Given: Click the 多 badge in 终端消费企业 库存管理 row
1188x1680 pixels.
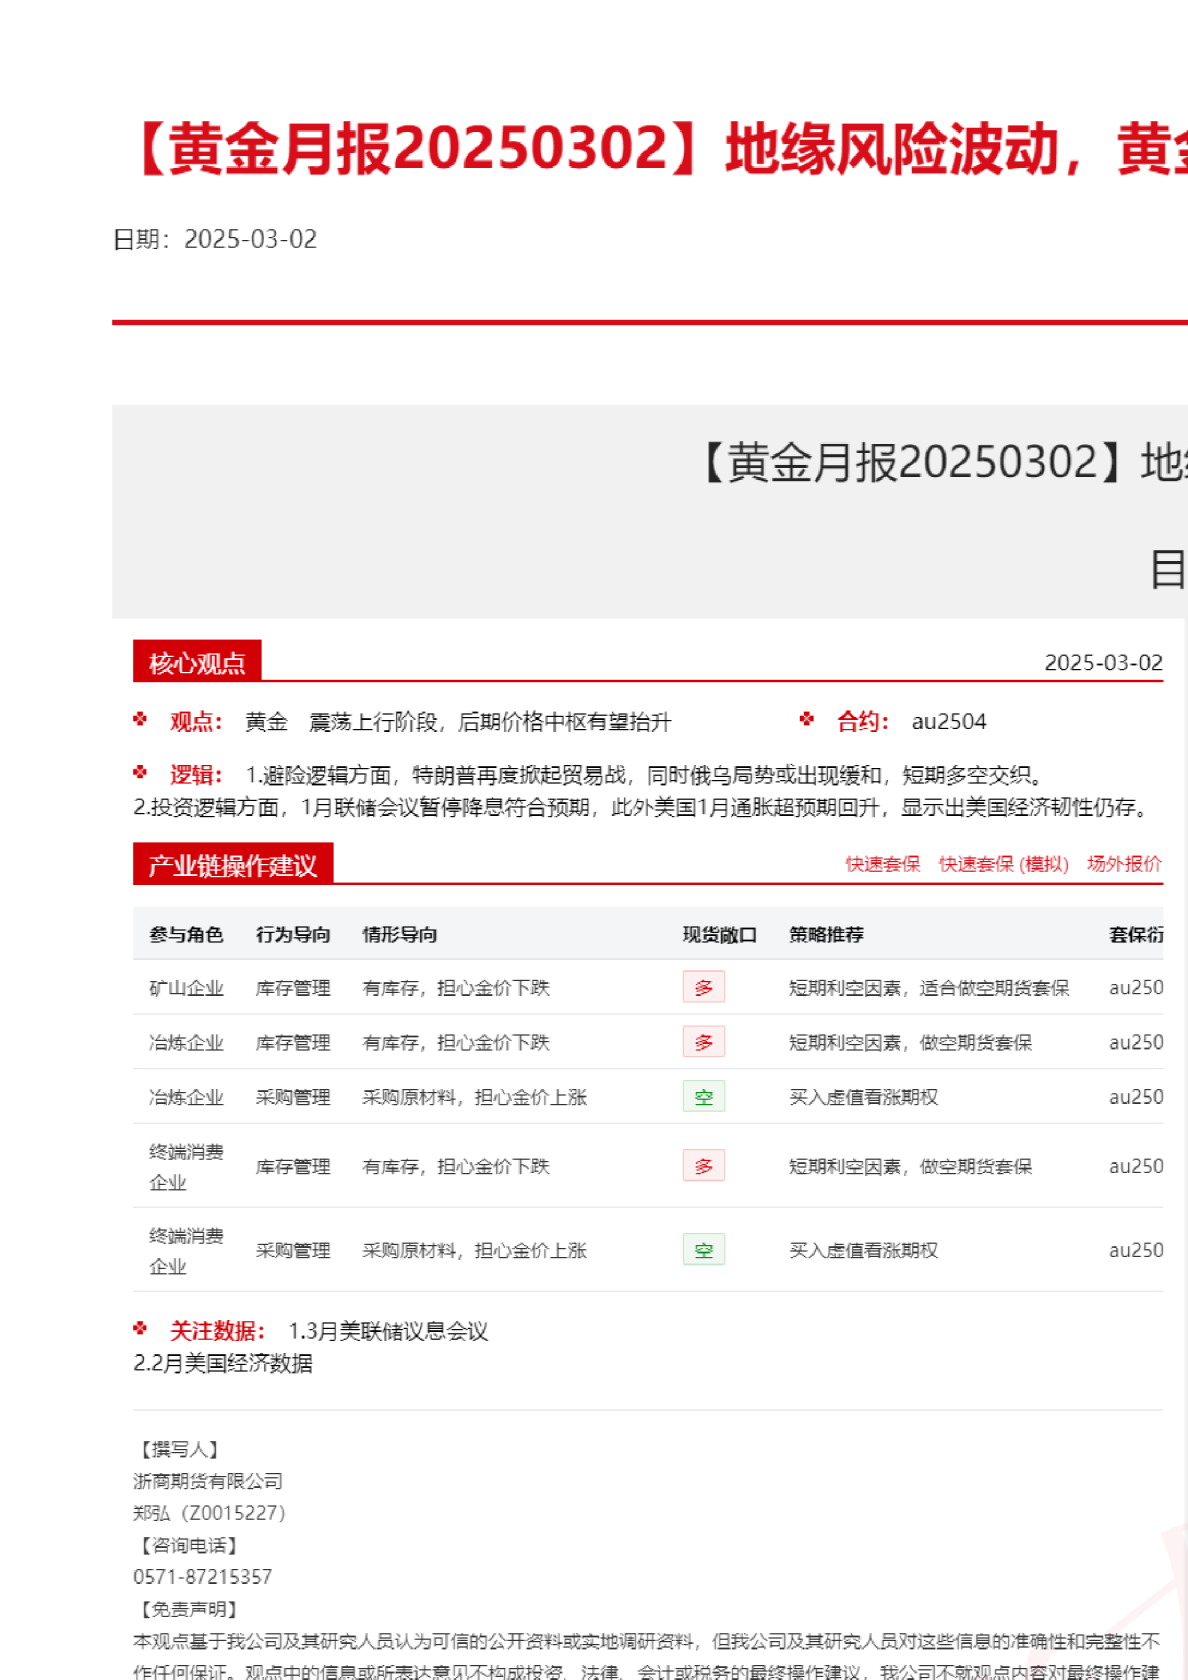Looking at the screenshot, I should pos(703,1166).
